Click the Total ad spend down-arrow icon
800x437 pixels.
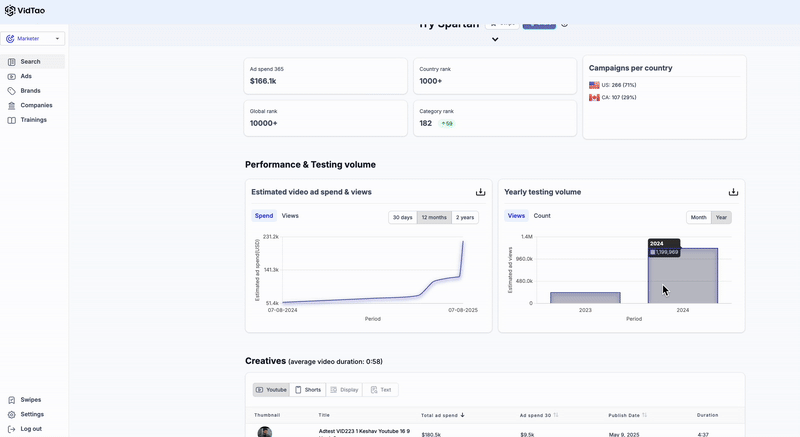pos(462,415)
